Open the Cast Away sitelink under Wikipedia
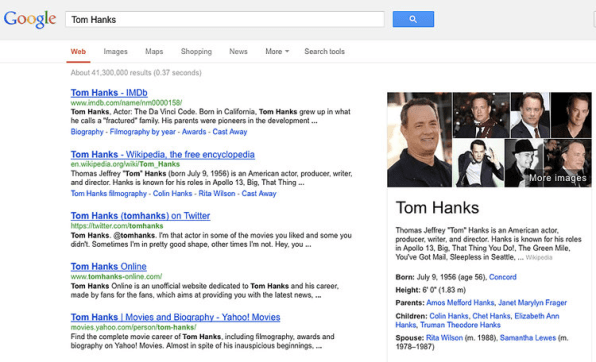The image size is (596, 362). [259, 194]
